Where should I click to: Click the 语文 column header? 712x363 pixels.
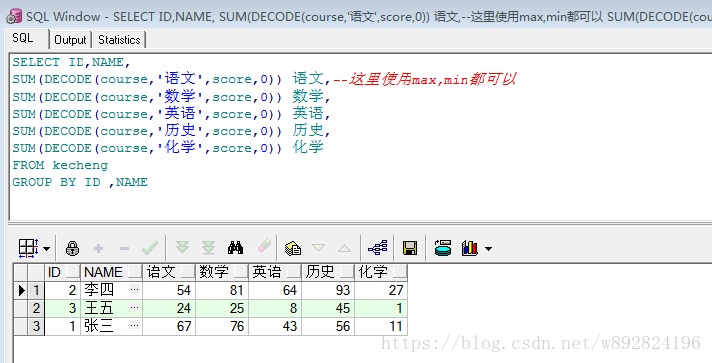pos(169,272)
